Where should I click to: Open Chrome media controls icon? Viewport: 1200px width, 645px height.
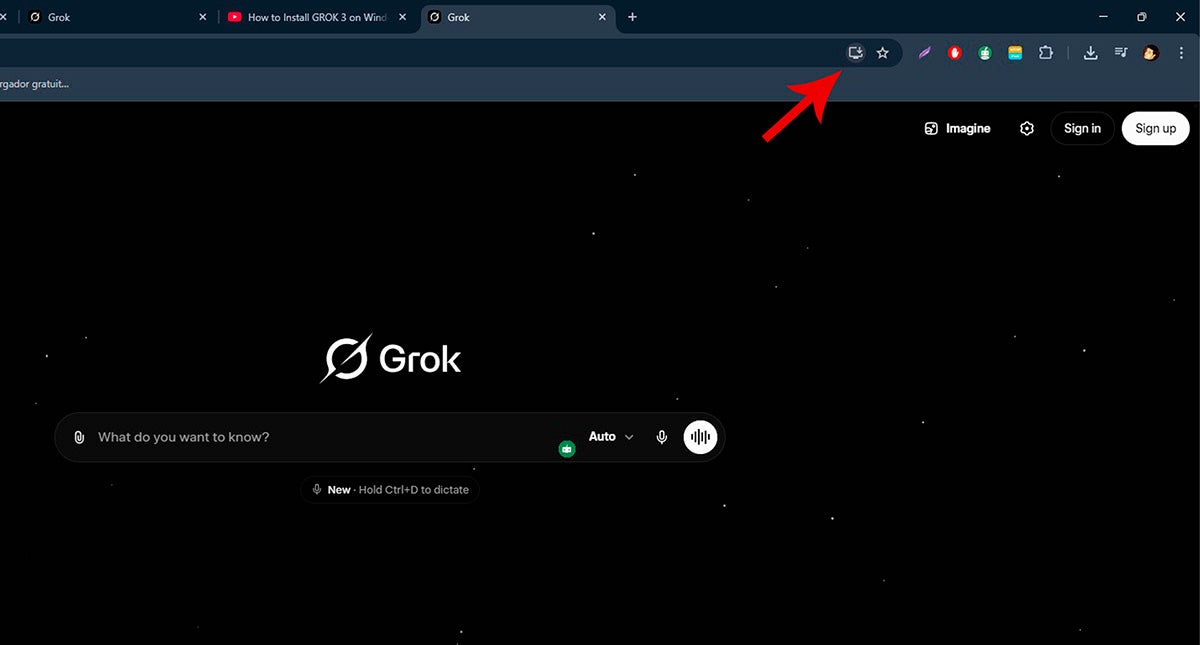[1120, 52]
